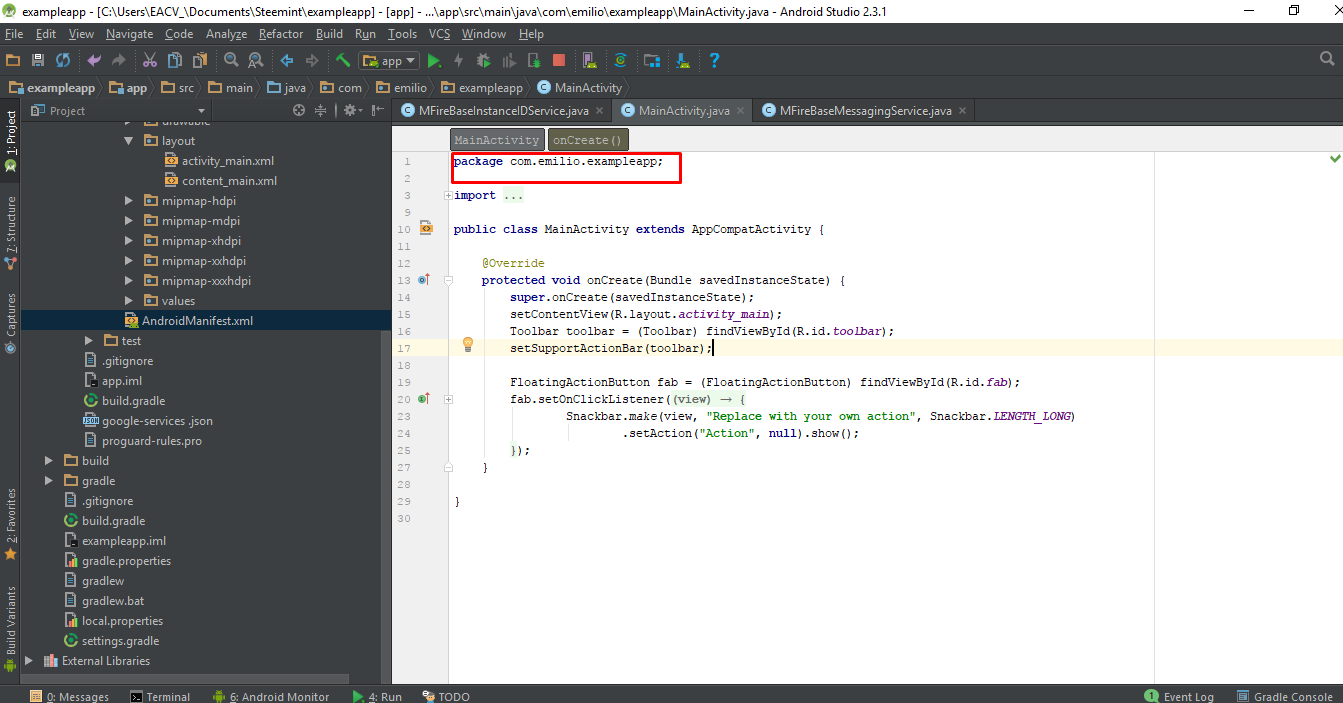Image resolution: width=1343 pixels, height=703 pixels.
Task: Open the Event Log panel
Action: tap(1179, 696)
